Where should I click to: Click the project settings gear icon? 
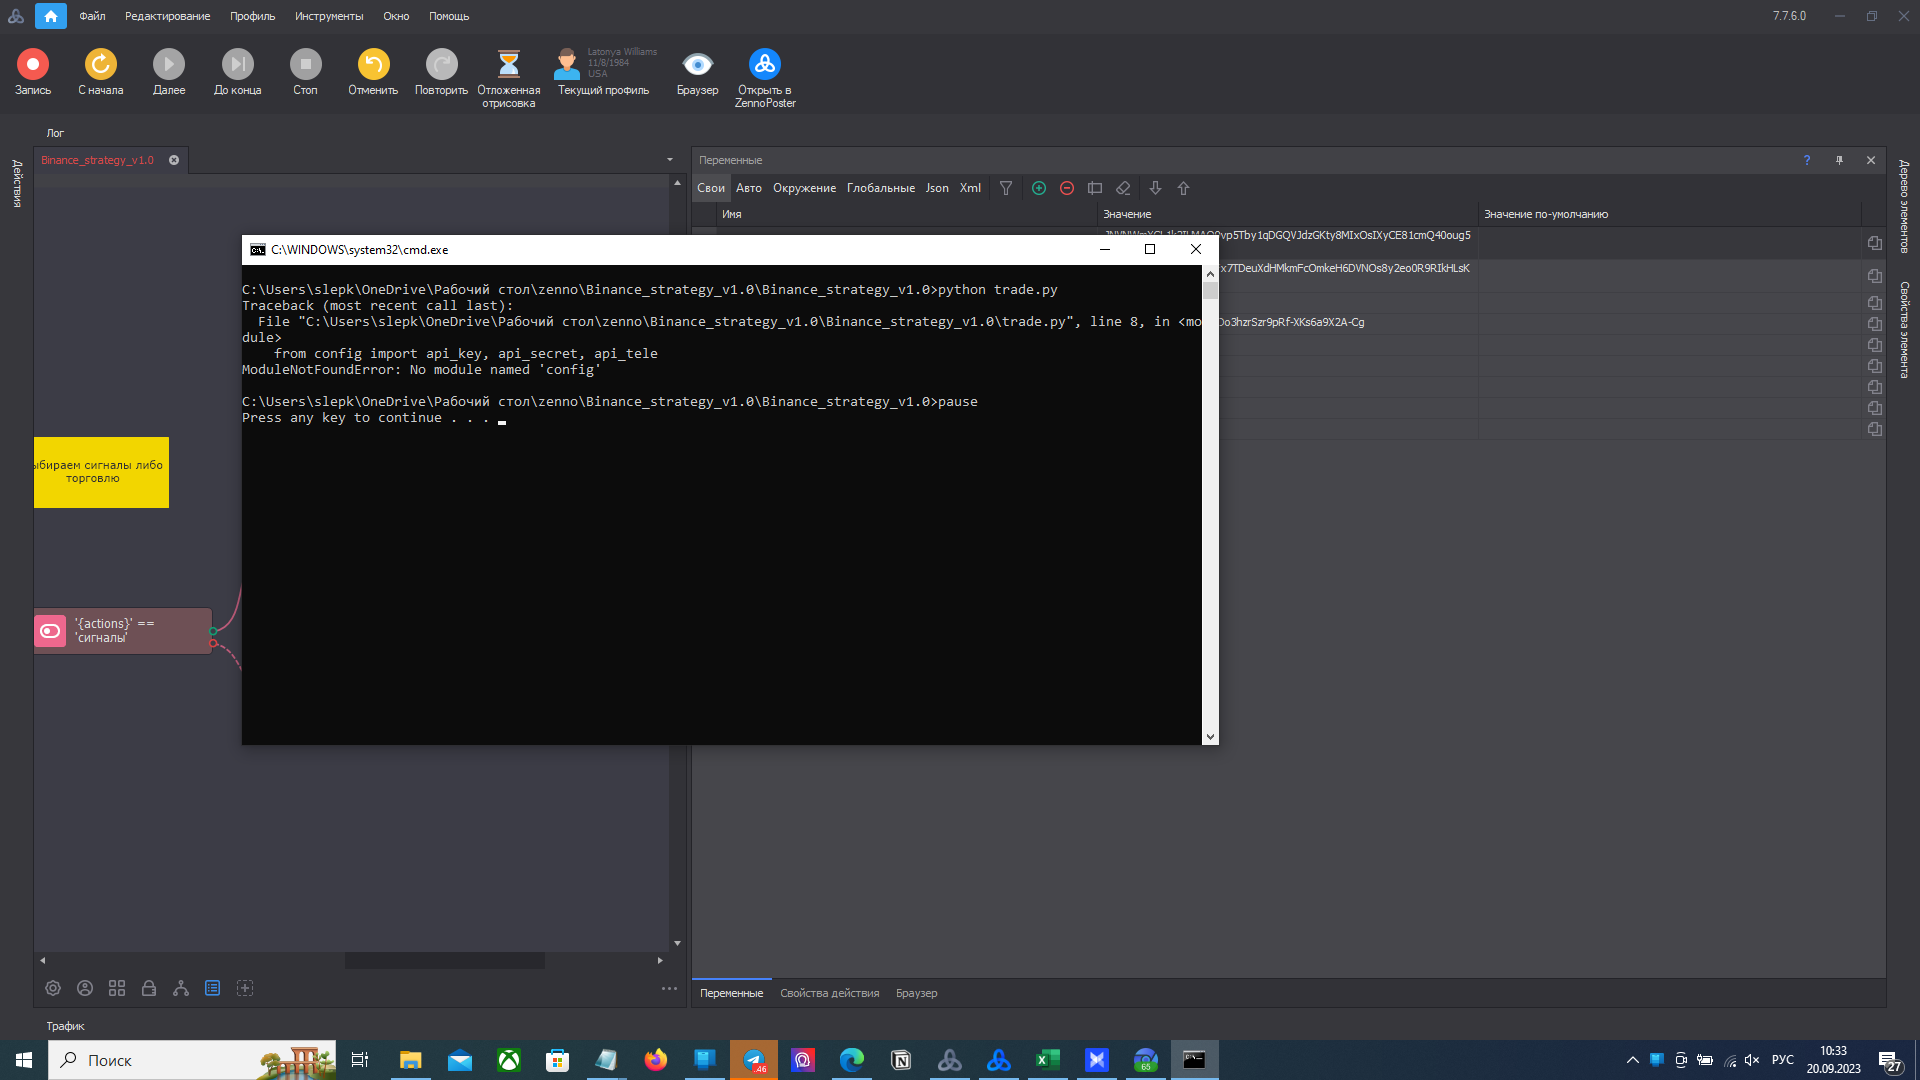pyautogui.click(x=53, y=988)
